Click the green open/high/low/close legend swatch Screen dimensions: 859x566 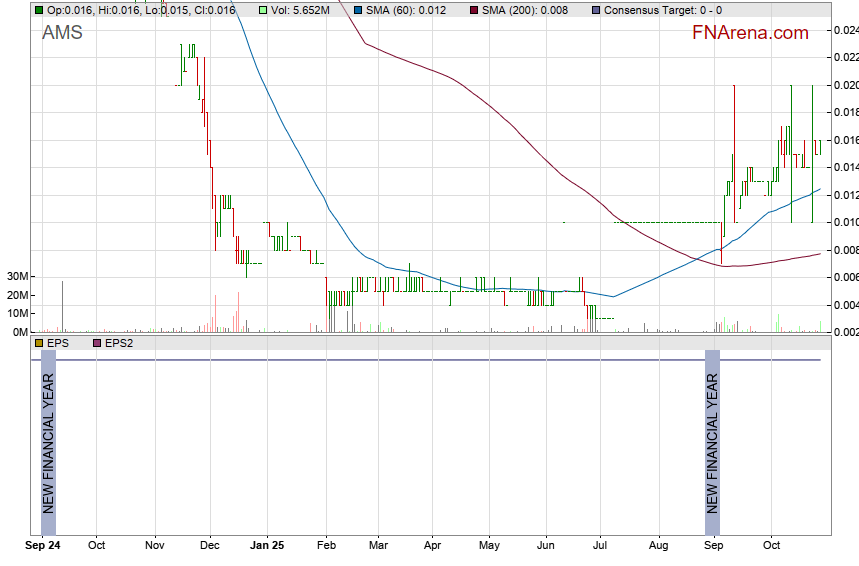[39, 10]
